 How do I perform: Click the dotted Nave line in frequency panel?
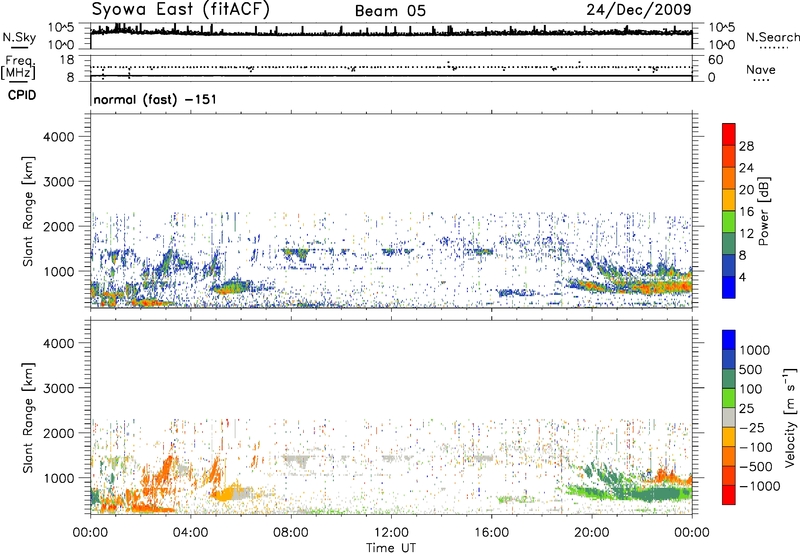391,67
